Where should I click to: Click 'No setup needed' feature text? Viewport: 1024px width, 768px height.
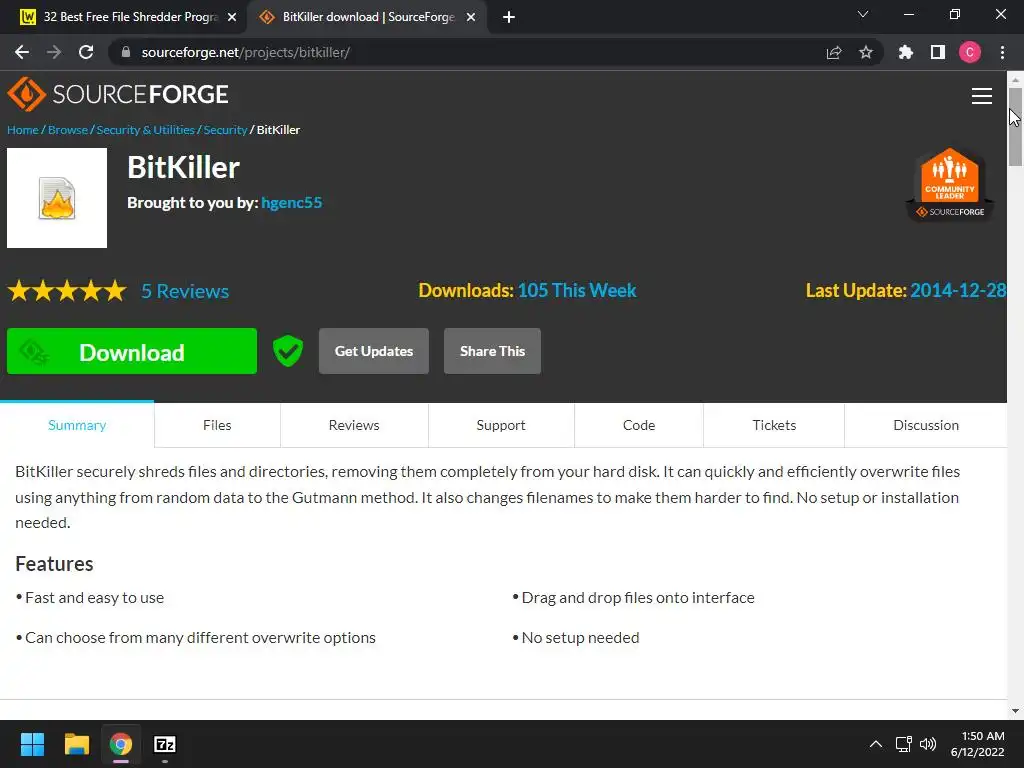581,637
